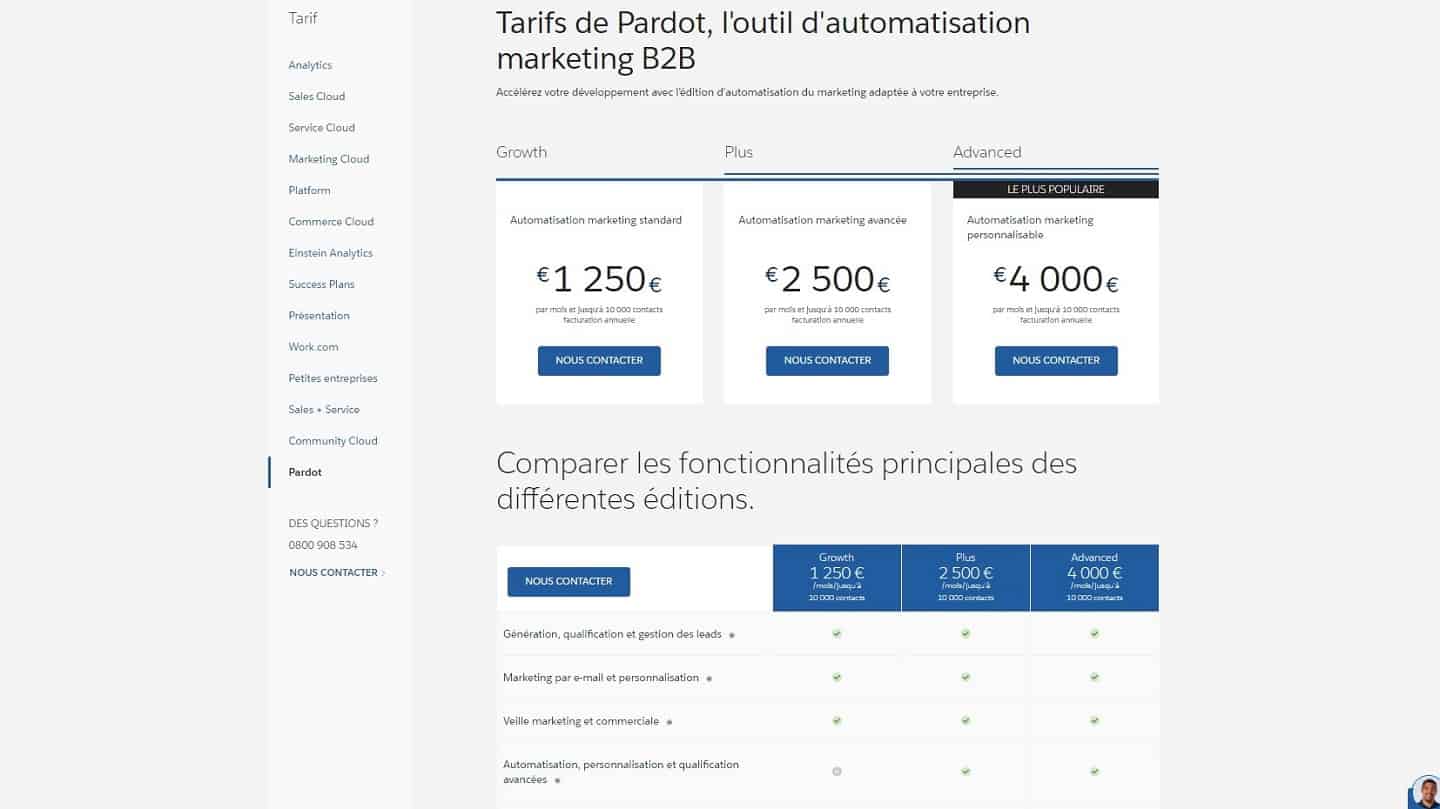The image size is (1440, 809).
Task: Go to Sales Cloud pricing
Action: pyautogui.click(x=316, y=96)
